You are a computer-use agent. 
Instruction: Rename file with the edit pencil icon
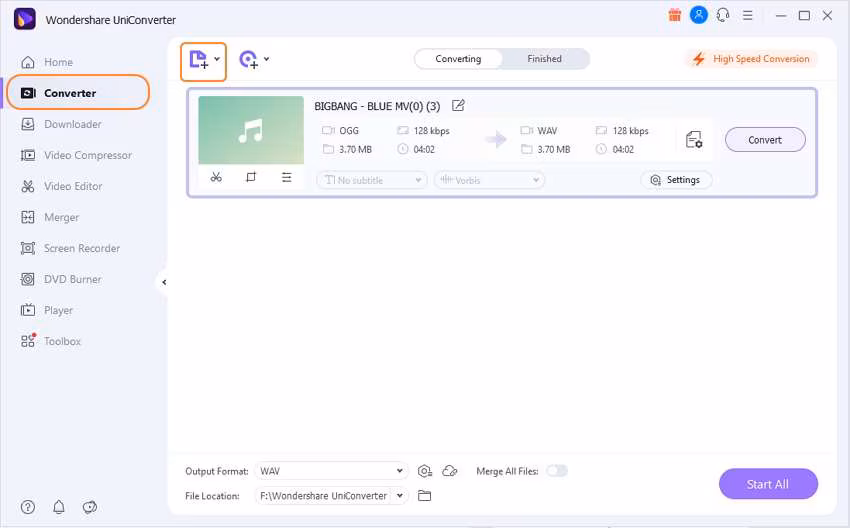click(458, 105)
